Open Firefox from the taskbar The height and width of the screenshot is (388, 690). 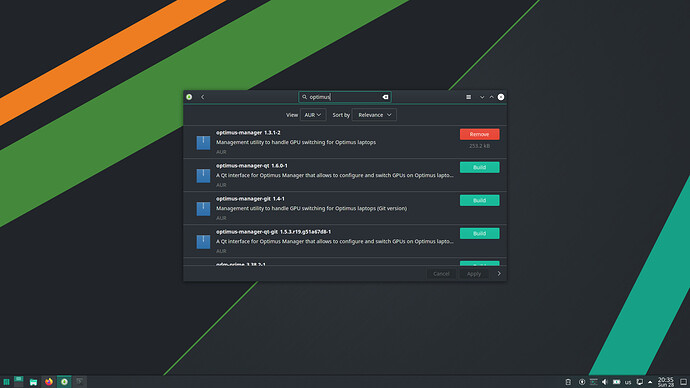click(49, 381)
